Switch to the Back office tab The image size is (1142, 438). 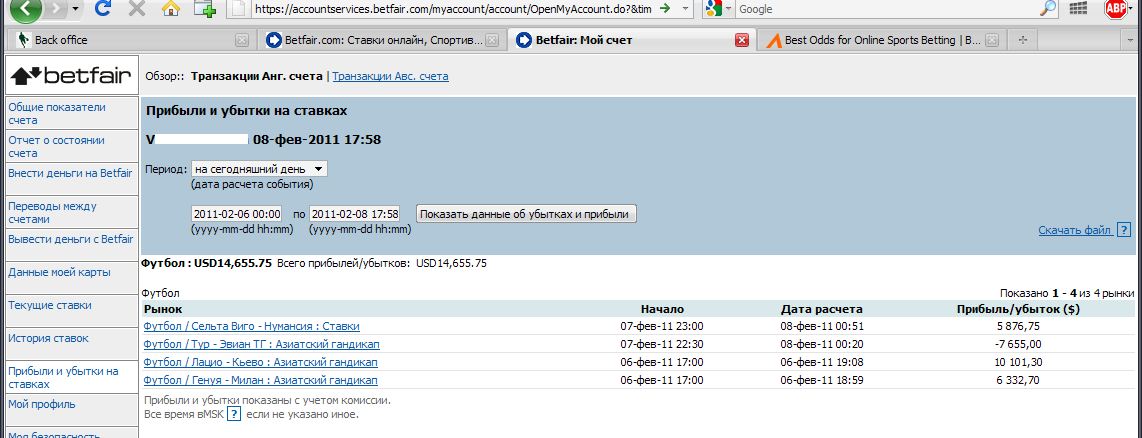coord(130,40)
